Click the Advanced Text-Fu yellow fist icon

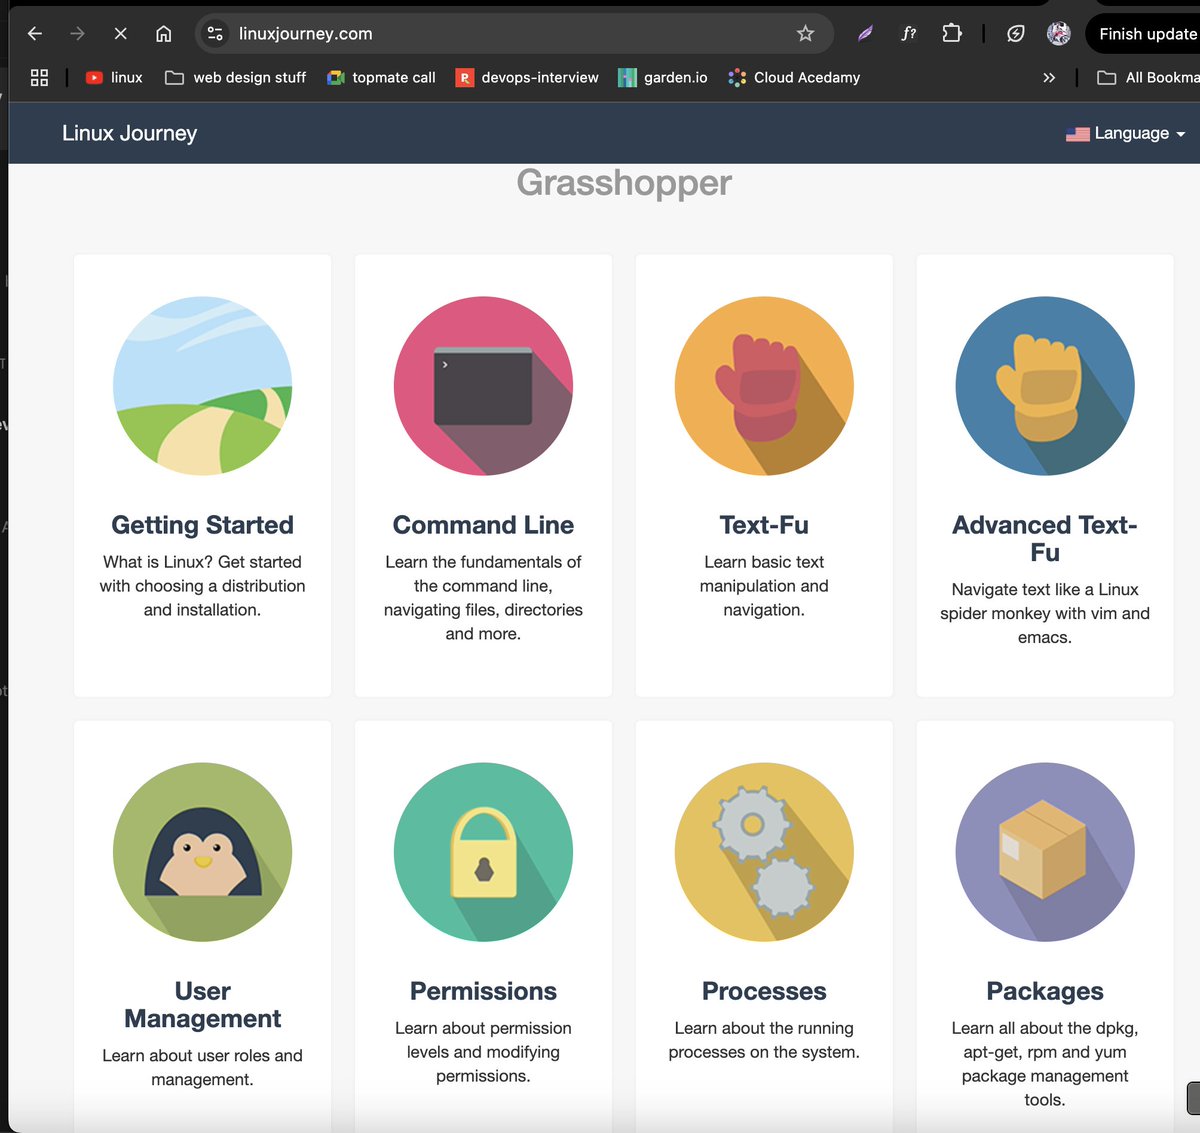click(x=1045, y=385)
